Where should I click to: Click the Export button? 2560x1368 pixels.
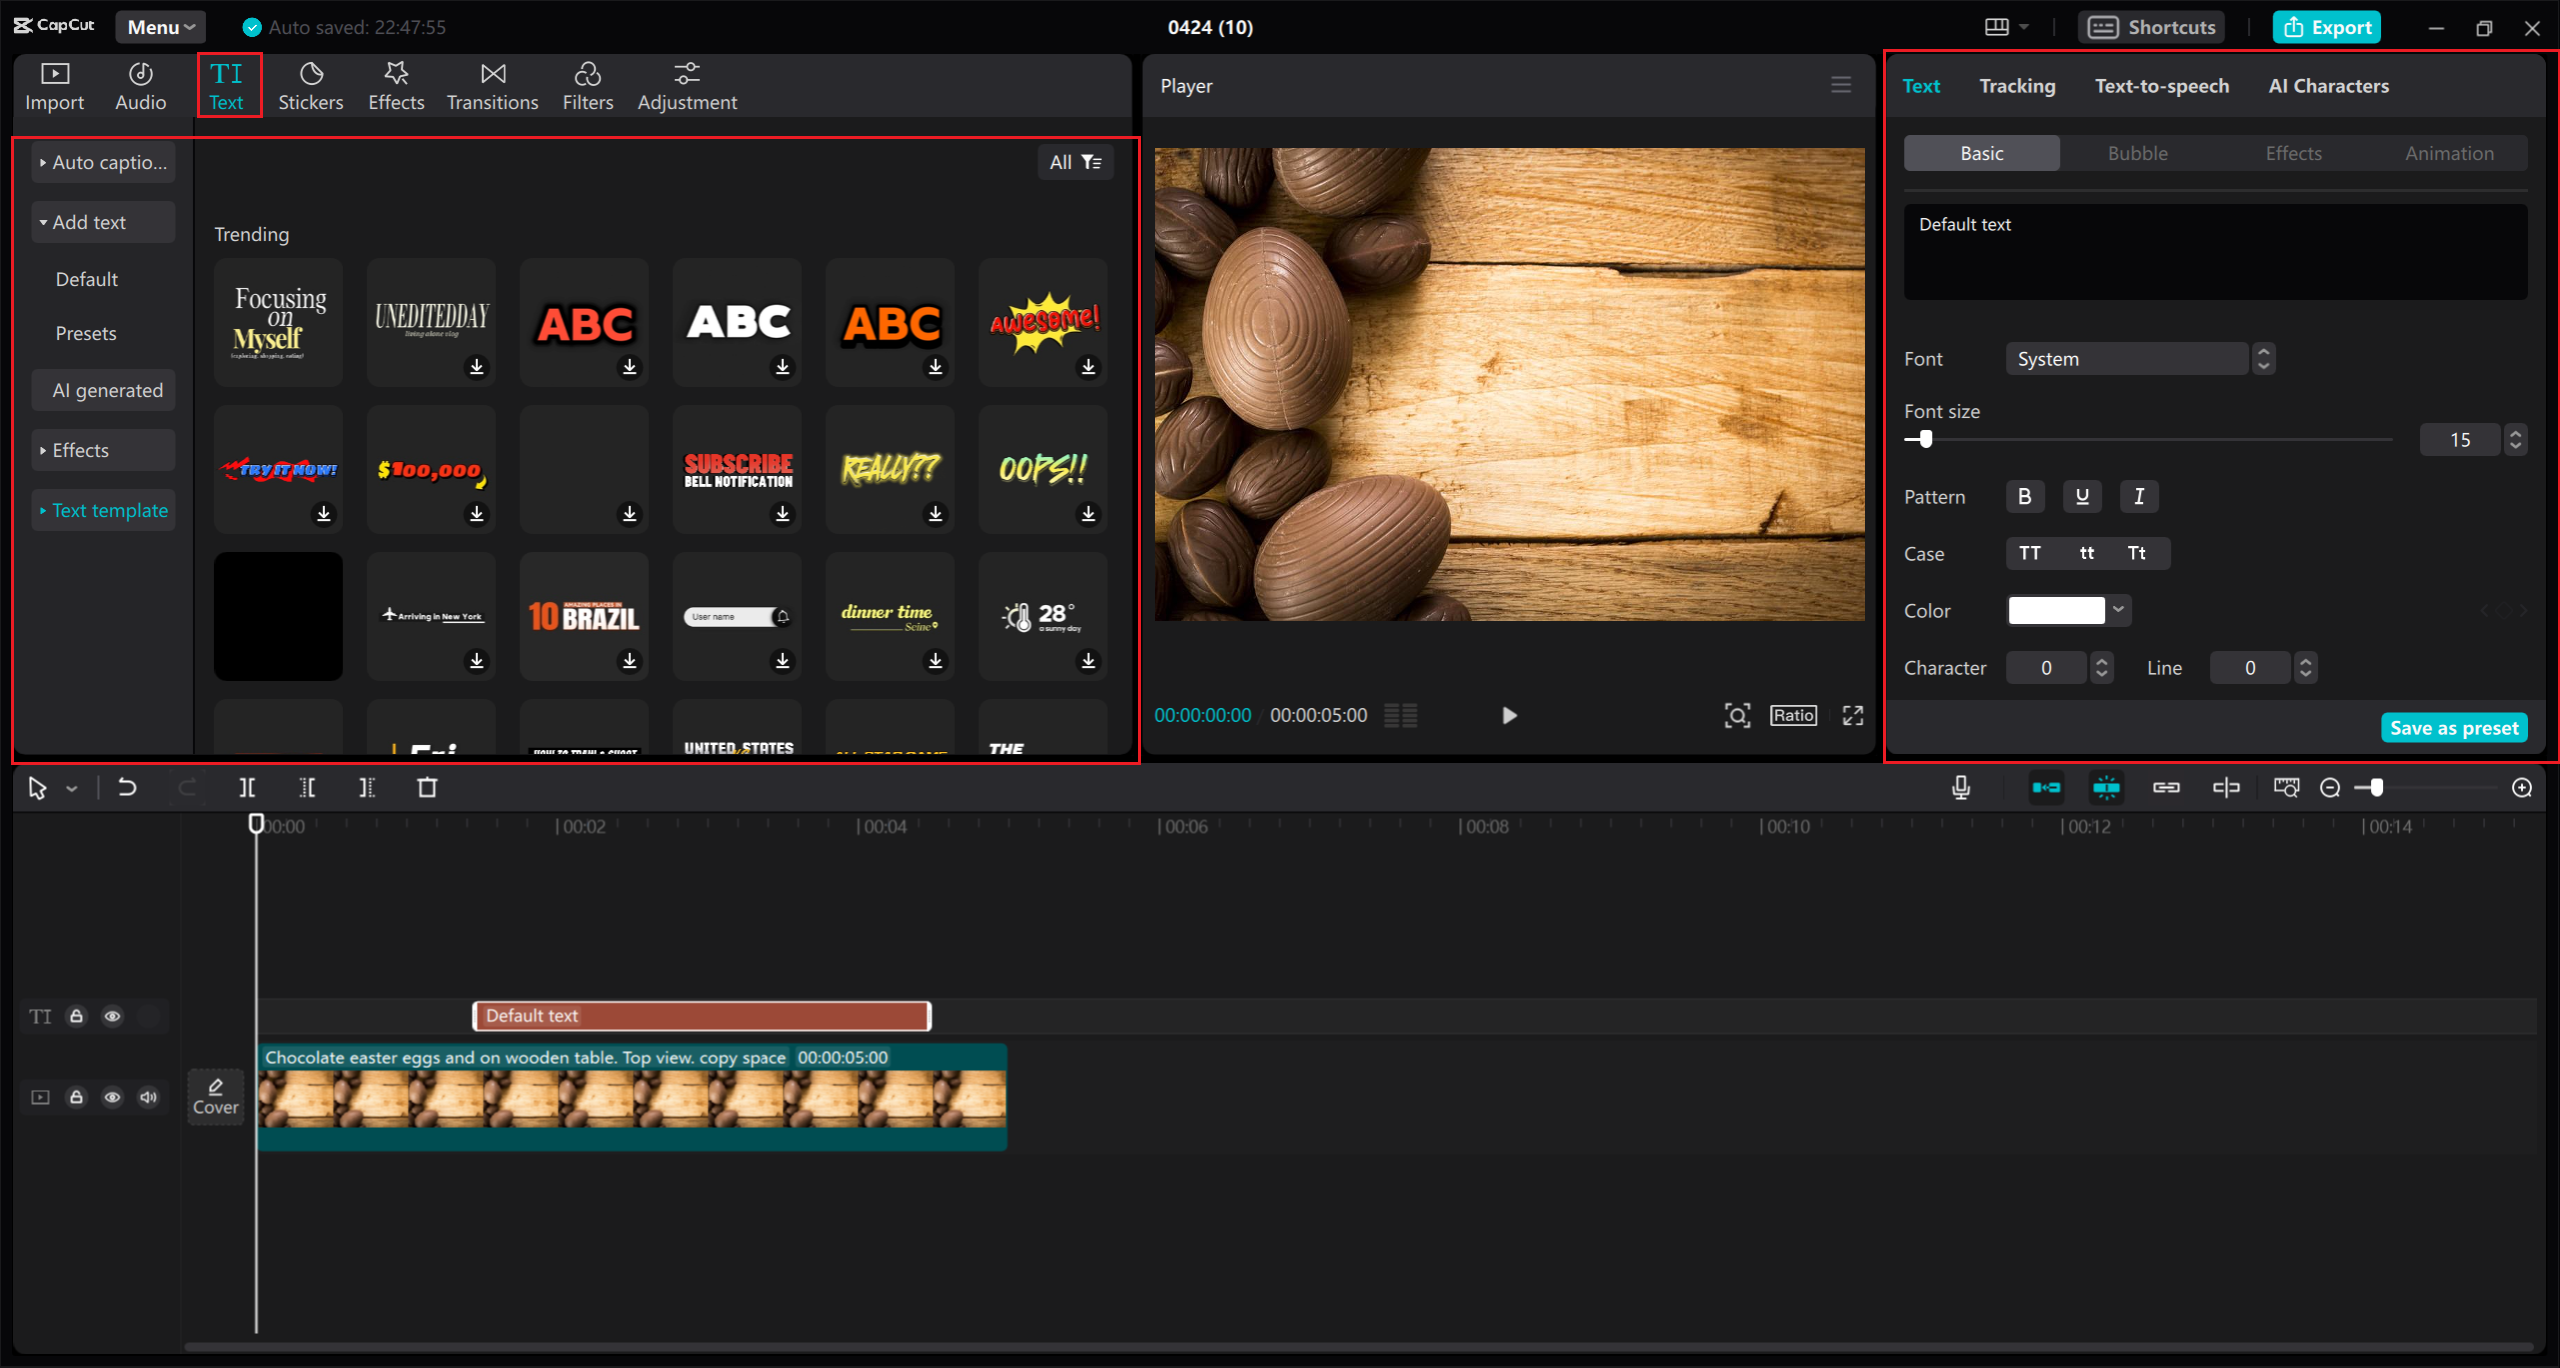point(2326,27)
